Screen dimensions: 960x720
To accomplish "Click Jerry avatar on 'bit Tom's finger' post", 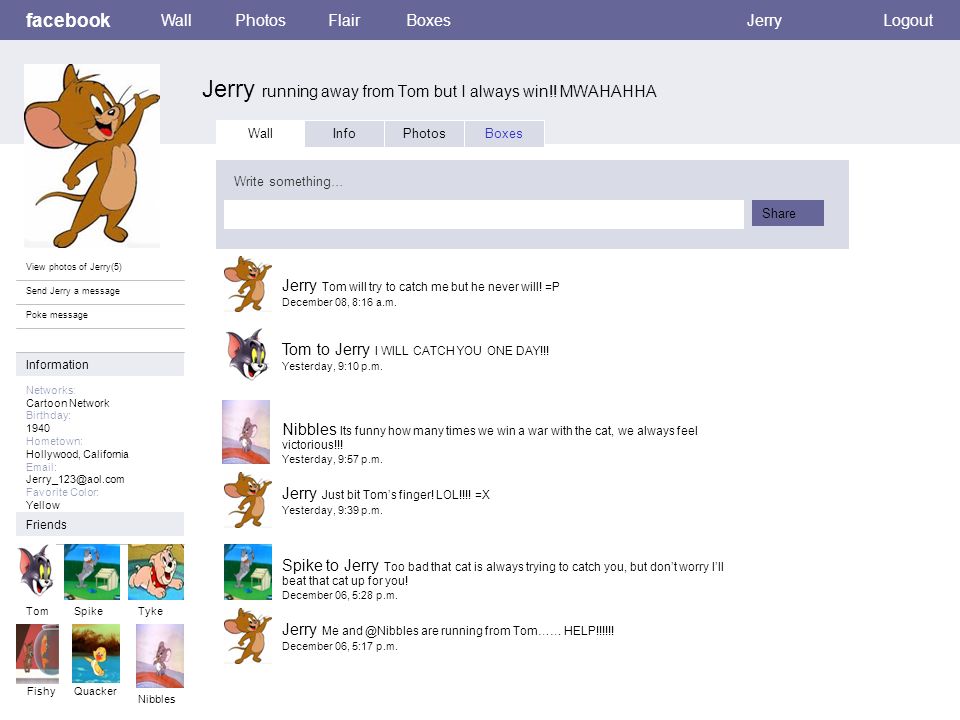I will pyautogui.click(x=247, y=500).
